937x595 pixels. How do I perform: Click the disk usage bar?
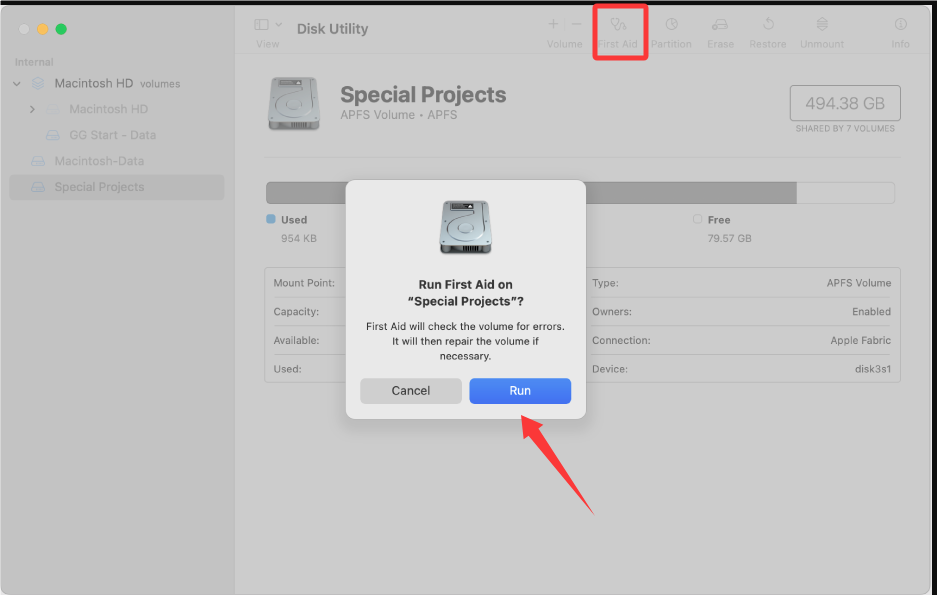tap(580, 193)
